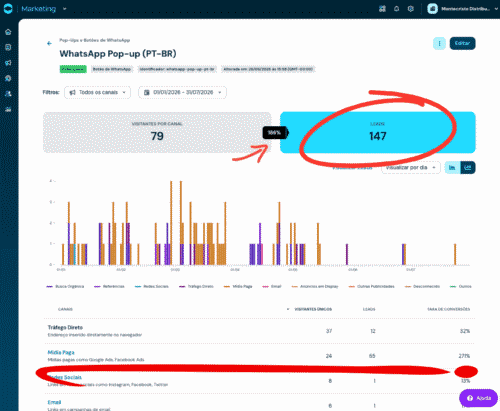Click the RD Station logo icon
Screen dimensions: 500x411
[x=8, y=9]
